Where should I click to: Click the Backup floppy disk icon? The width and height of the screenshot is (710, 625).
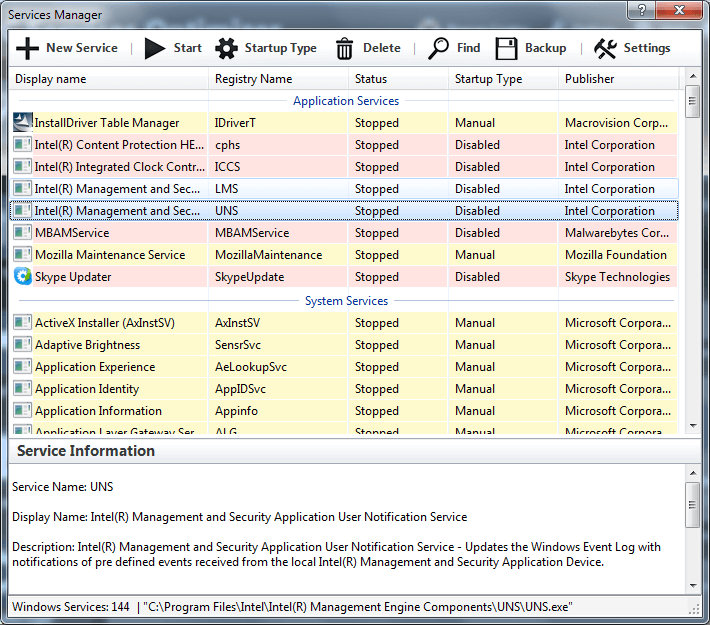[x=507, y=48]
